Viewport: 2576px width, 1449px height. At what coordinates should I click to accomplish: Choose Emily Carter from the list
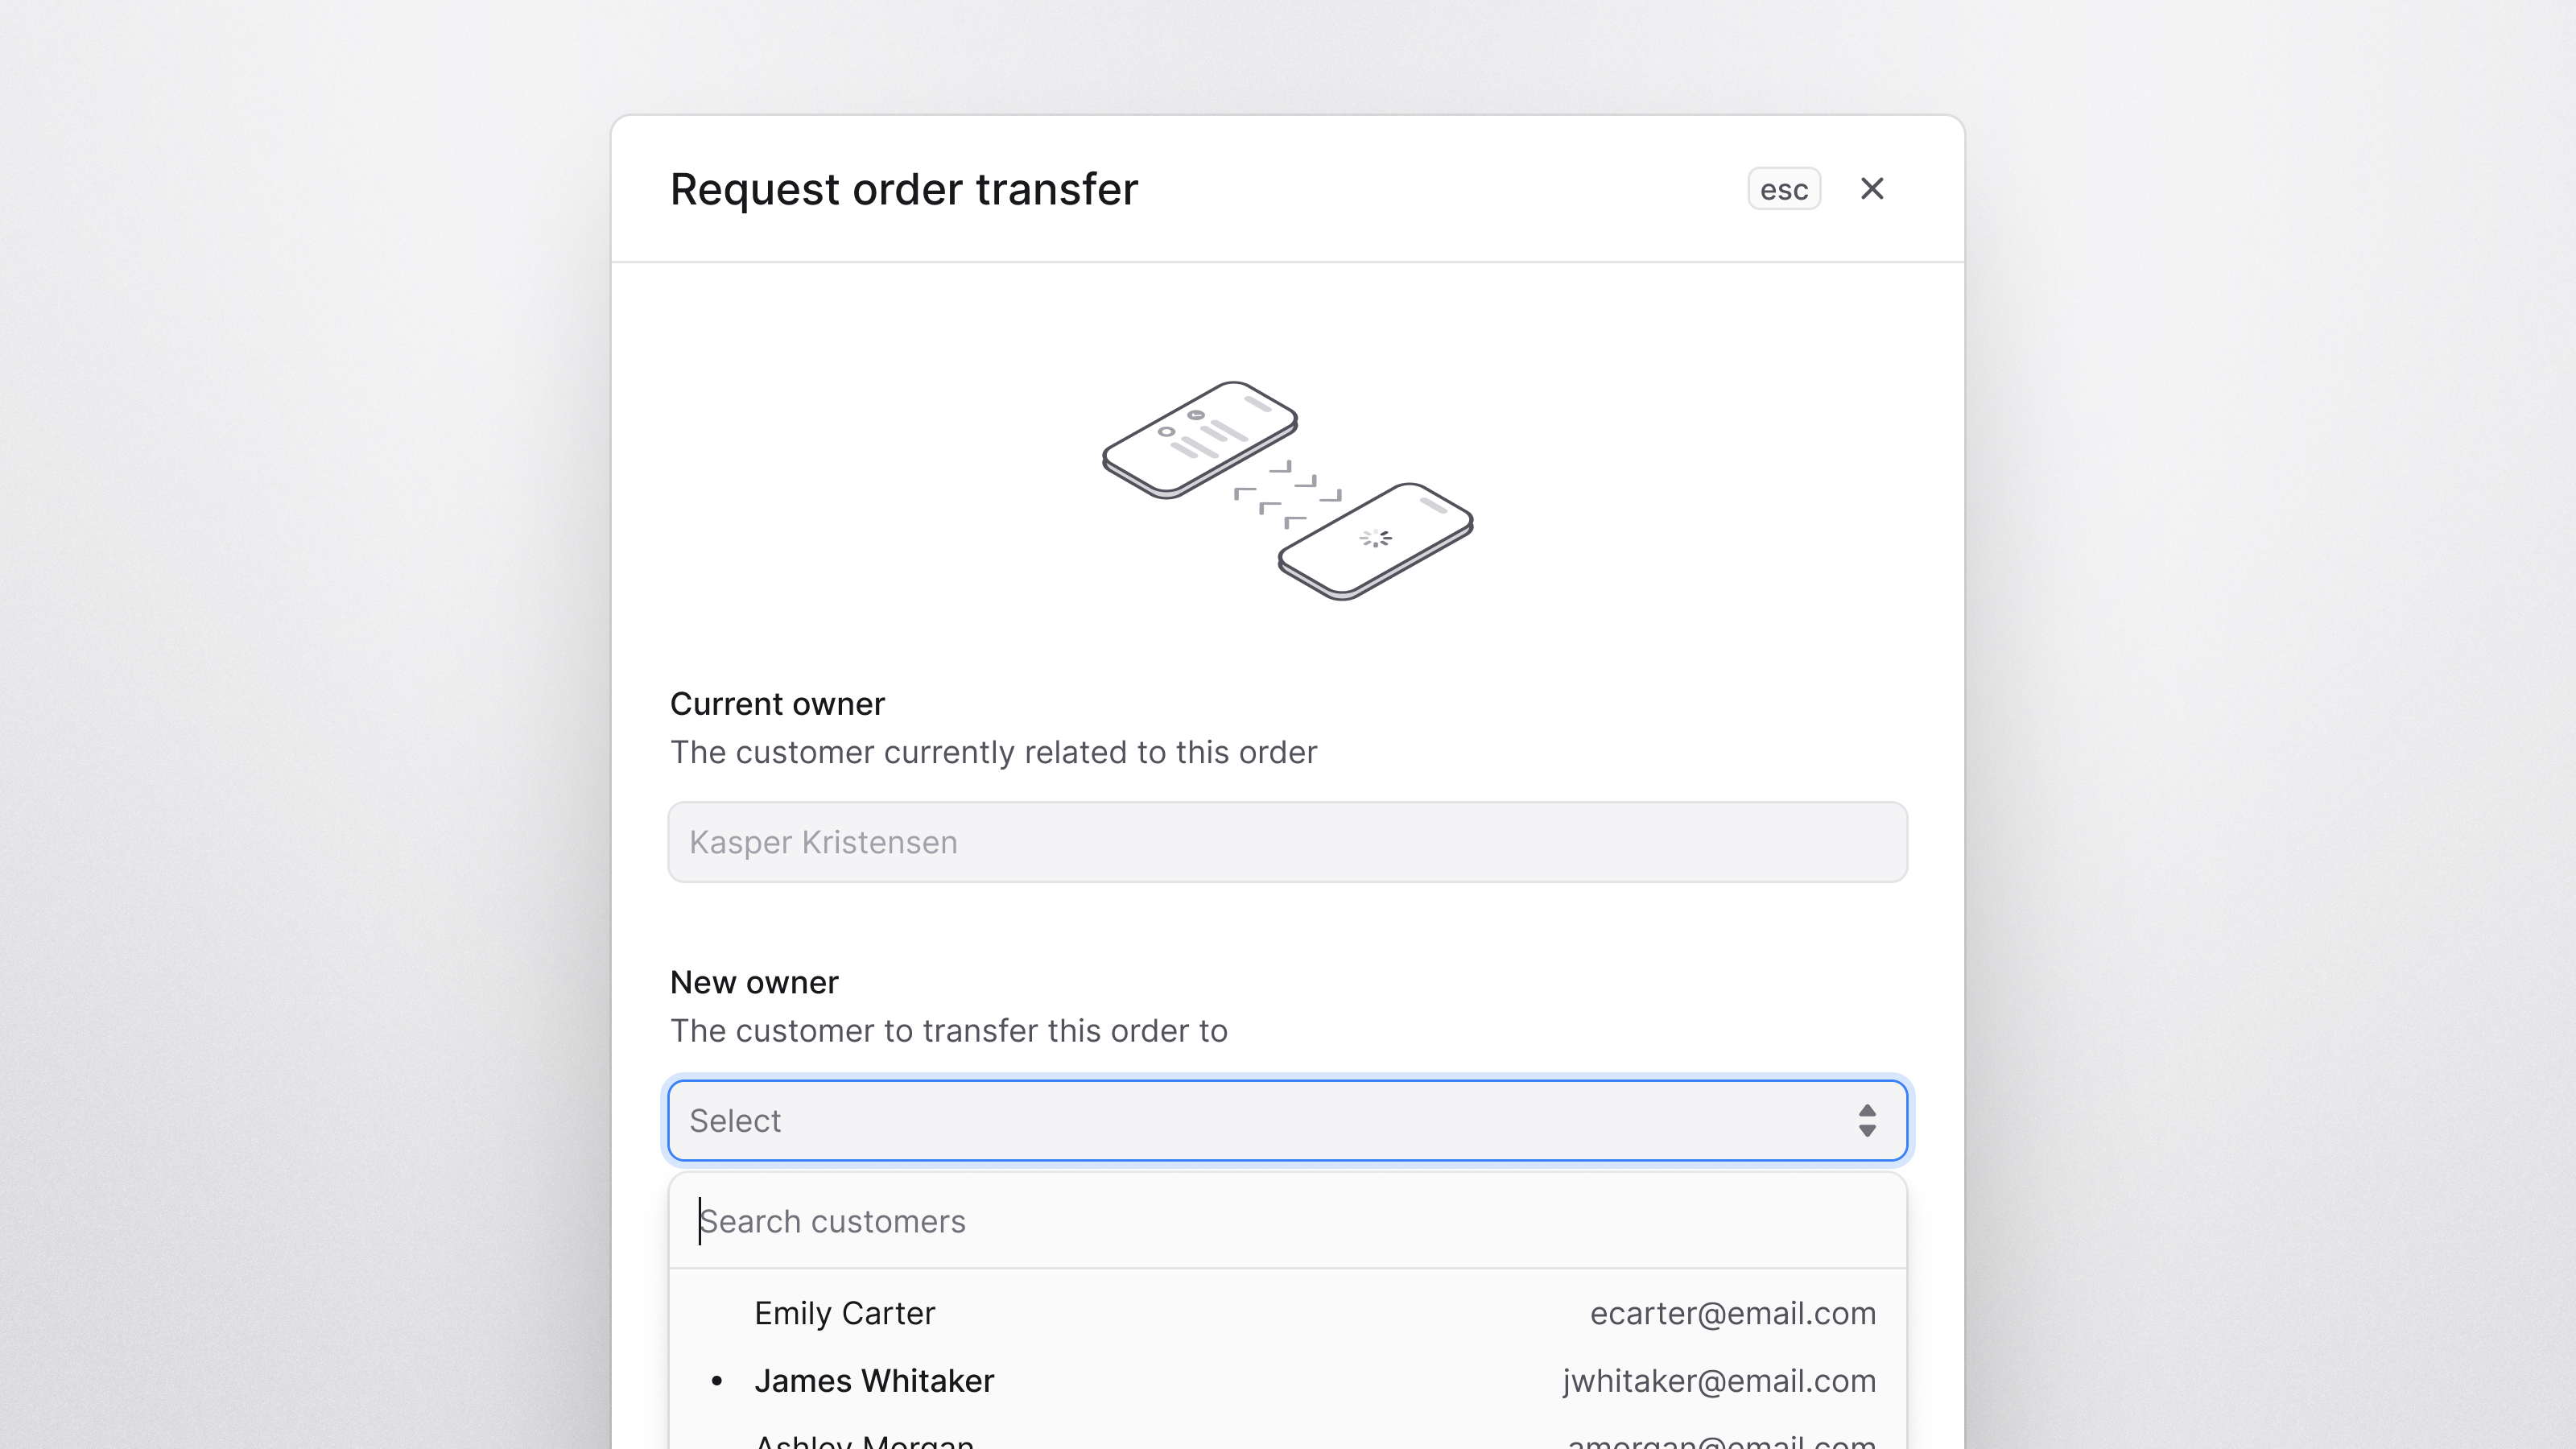coord(1287,1313)
